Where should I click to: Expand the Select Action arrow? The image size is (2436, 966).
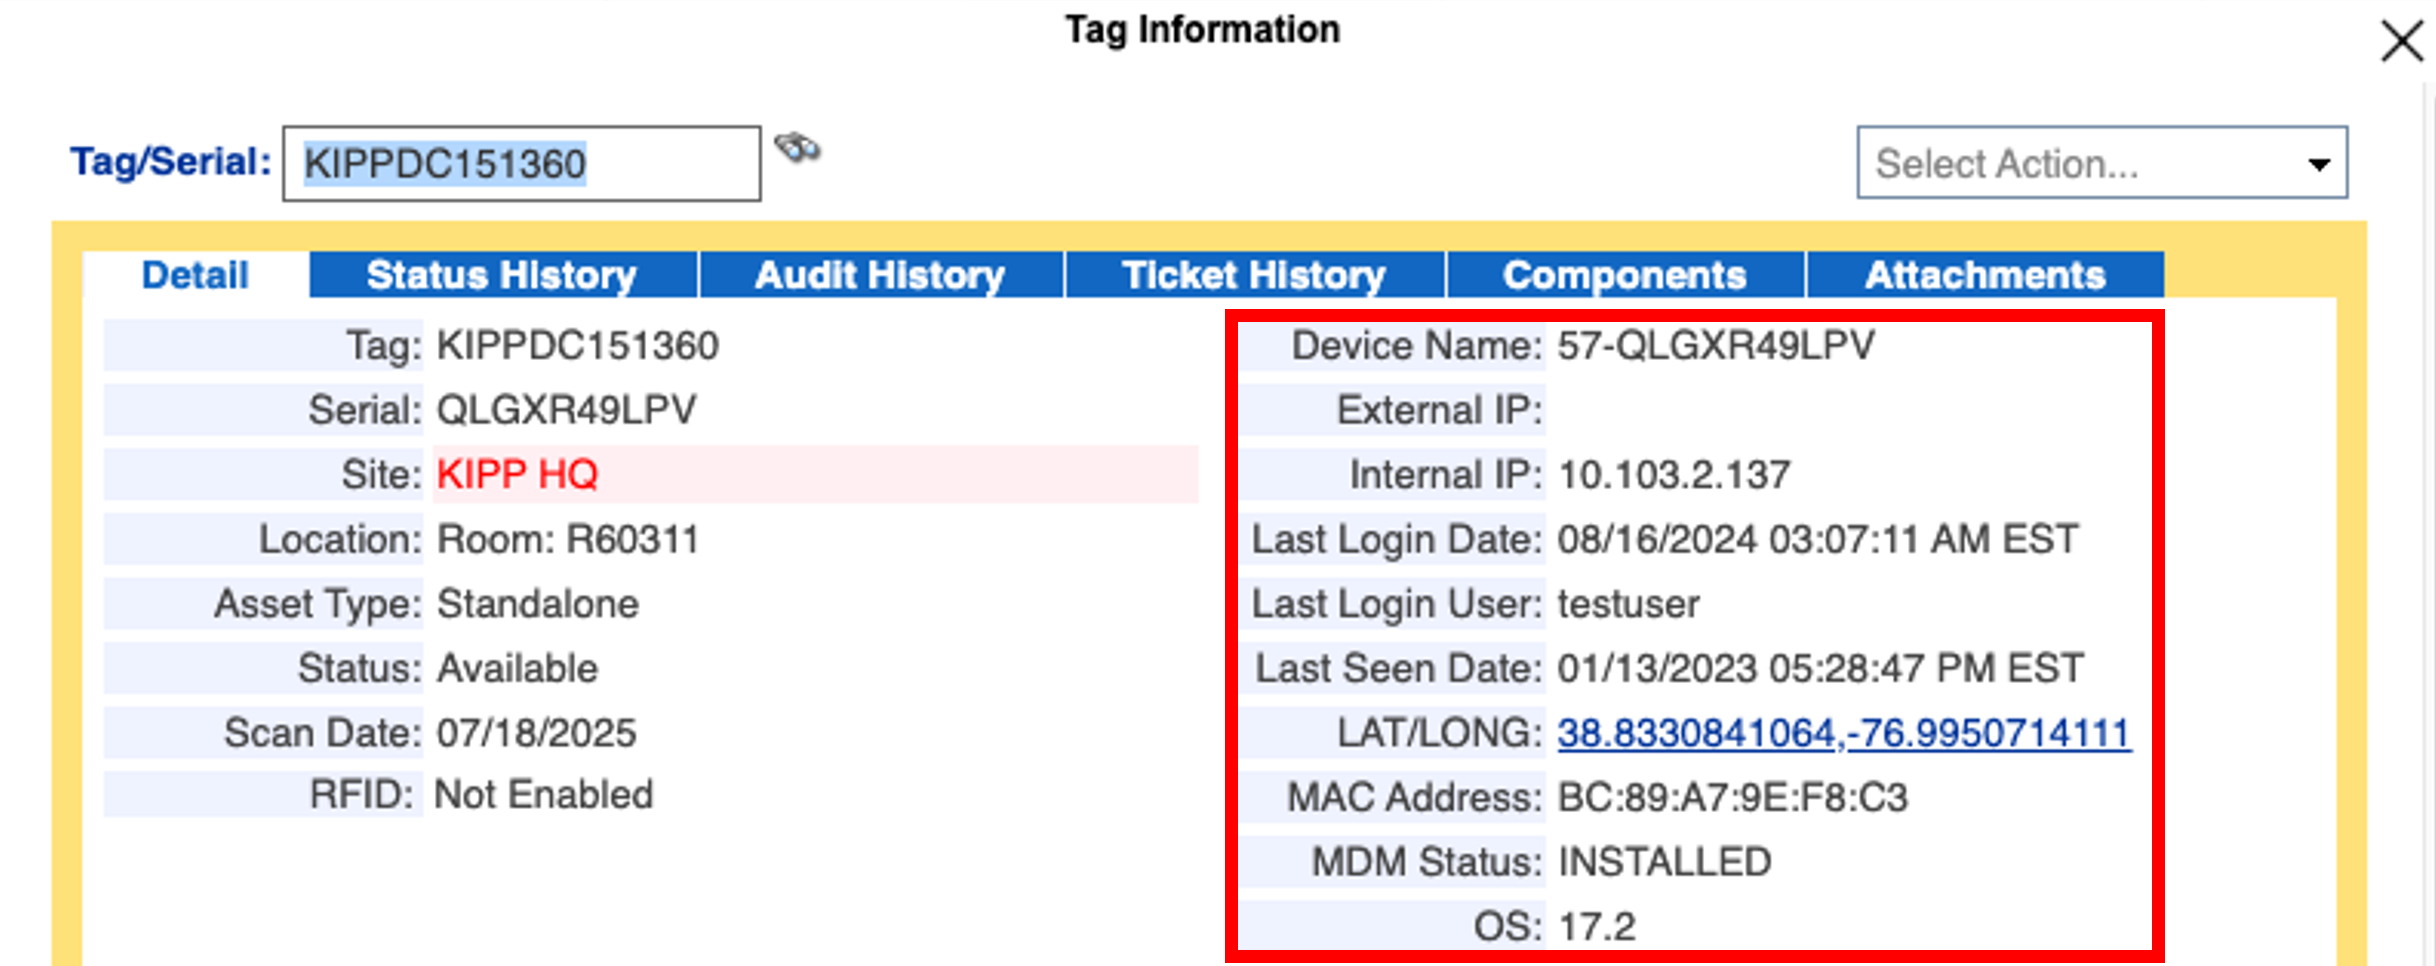[2320, 163]
